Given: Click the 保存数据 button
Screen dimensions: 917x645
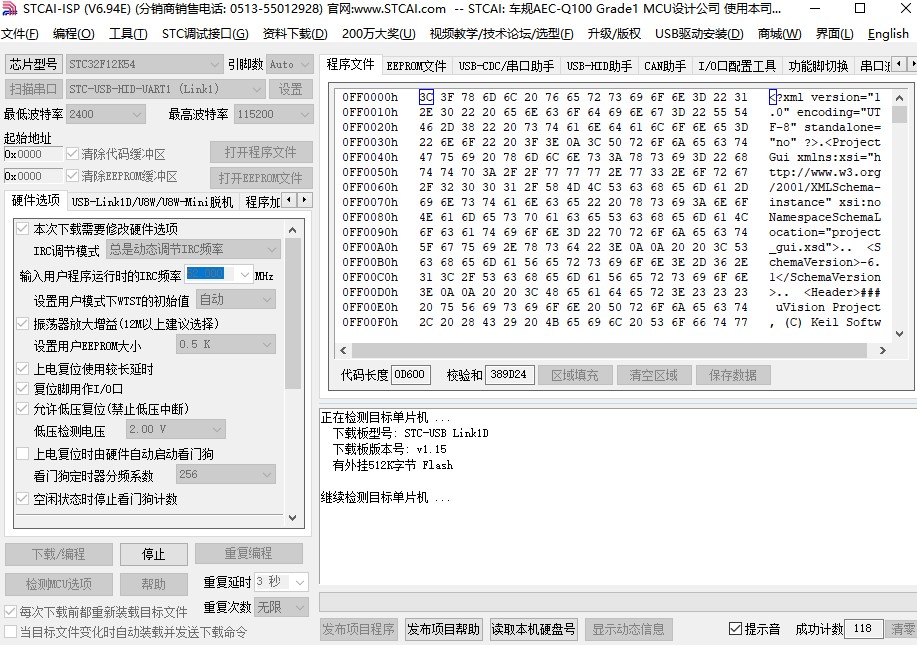Looking at the screenshot, I should [733, 375].
